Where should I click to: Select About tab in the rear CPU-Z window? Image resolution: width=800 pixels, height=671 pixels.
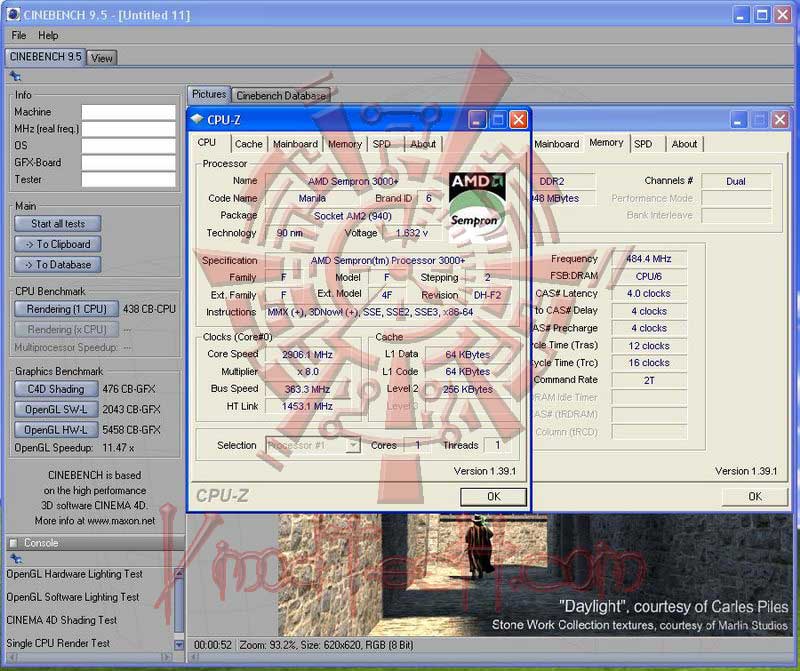click(684, 144)
